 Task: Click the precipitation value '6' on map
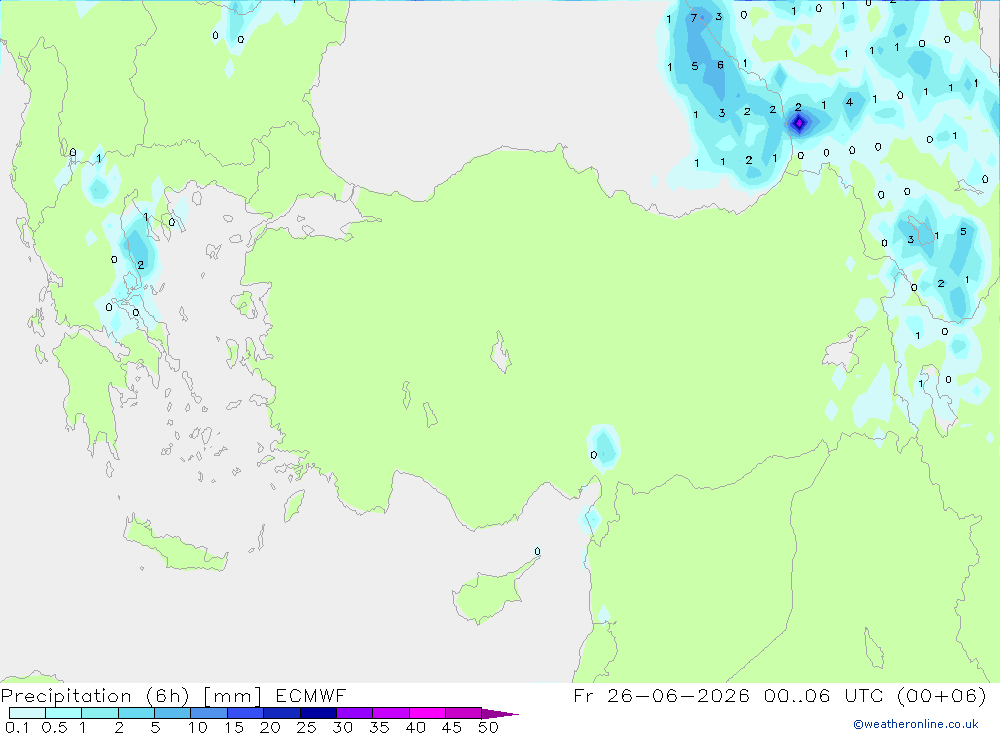coord(720,65)
